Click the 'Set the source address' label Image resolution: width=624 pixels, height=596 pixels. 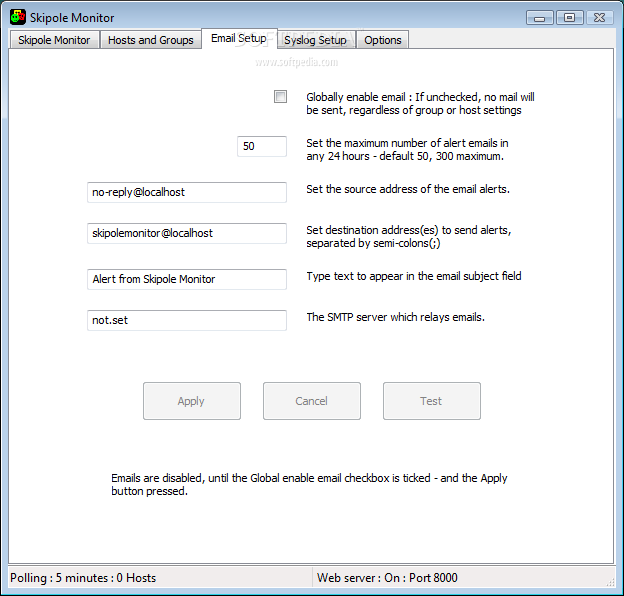408,189
